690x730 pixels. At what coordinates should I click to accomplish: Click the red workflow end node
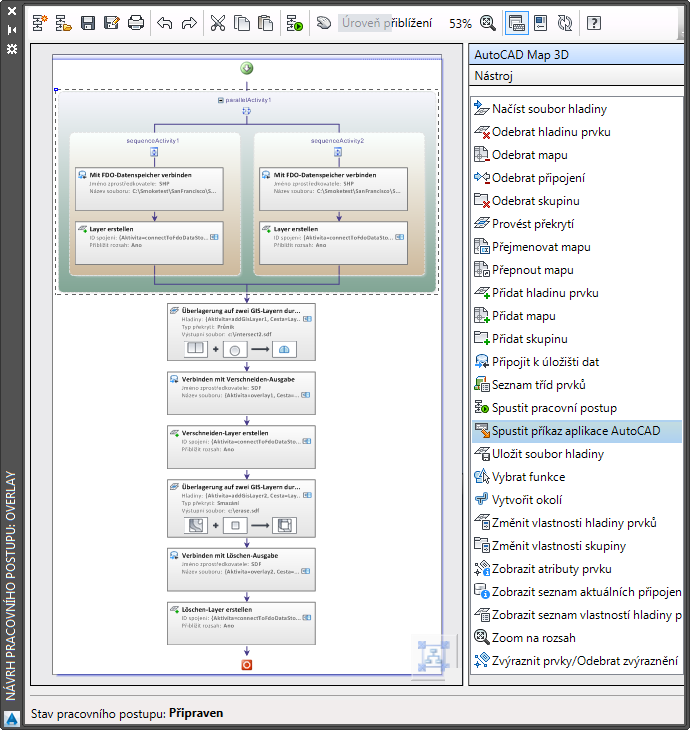pyautogui.click(x=247, y=665)
